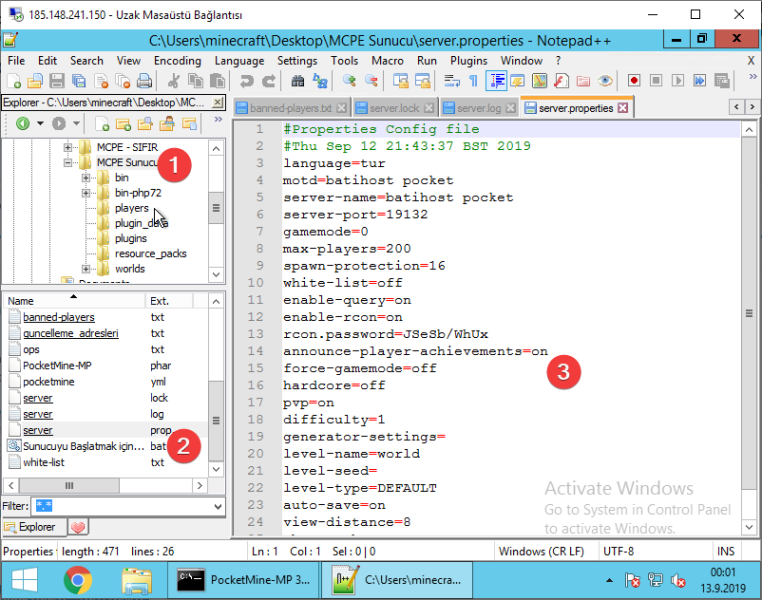Image resolution: width=762 pixels, height=600 pixels.
Task: Toggle the Folder as Workspace toolbar button
Action: (583, 81)
